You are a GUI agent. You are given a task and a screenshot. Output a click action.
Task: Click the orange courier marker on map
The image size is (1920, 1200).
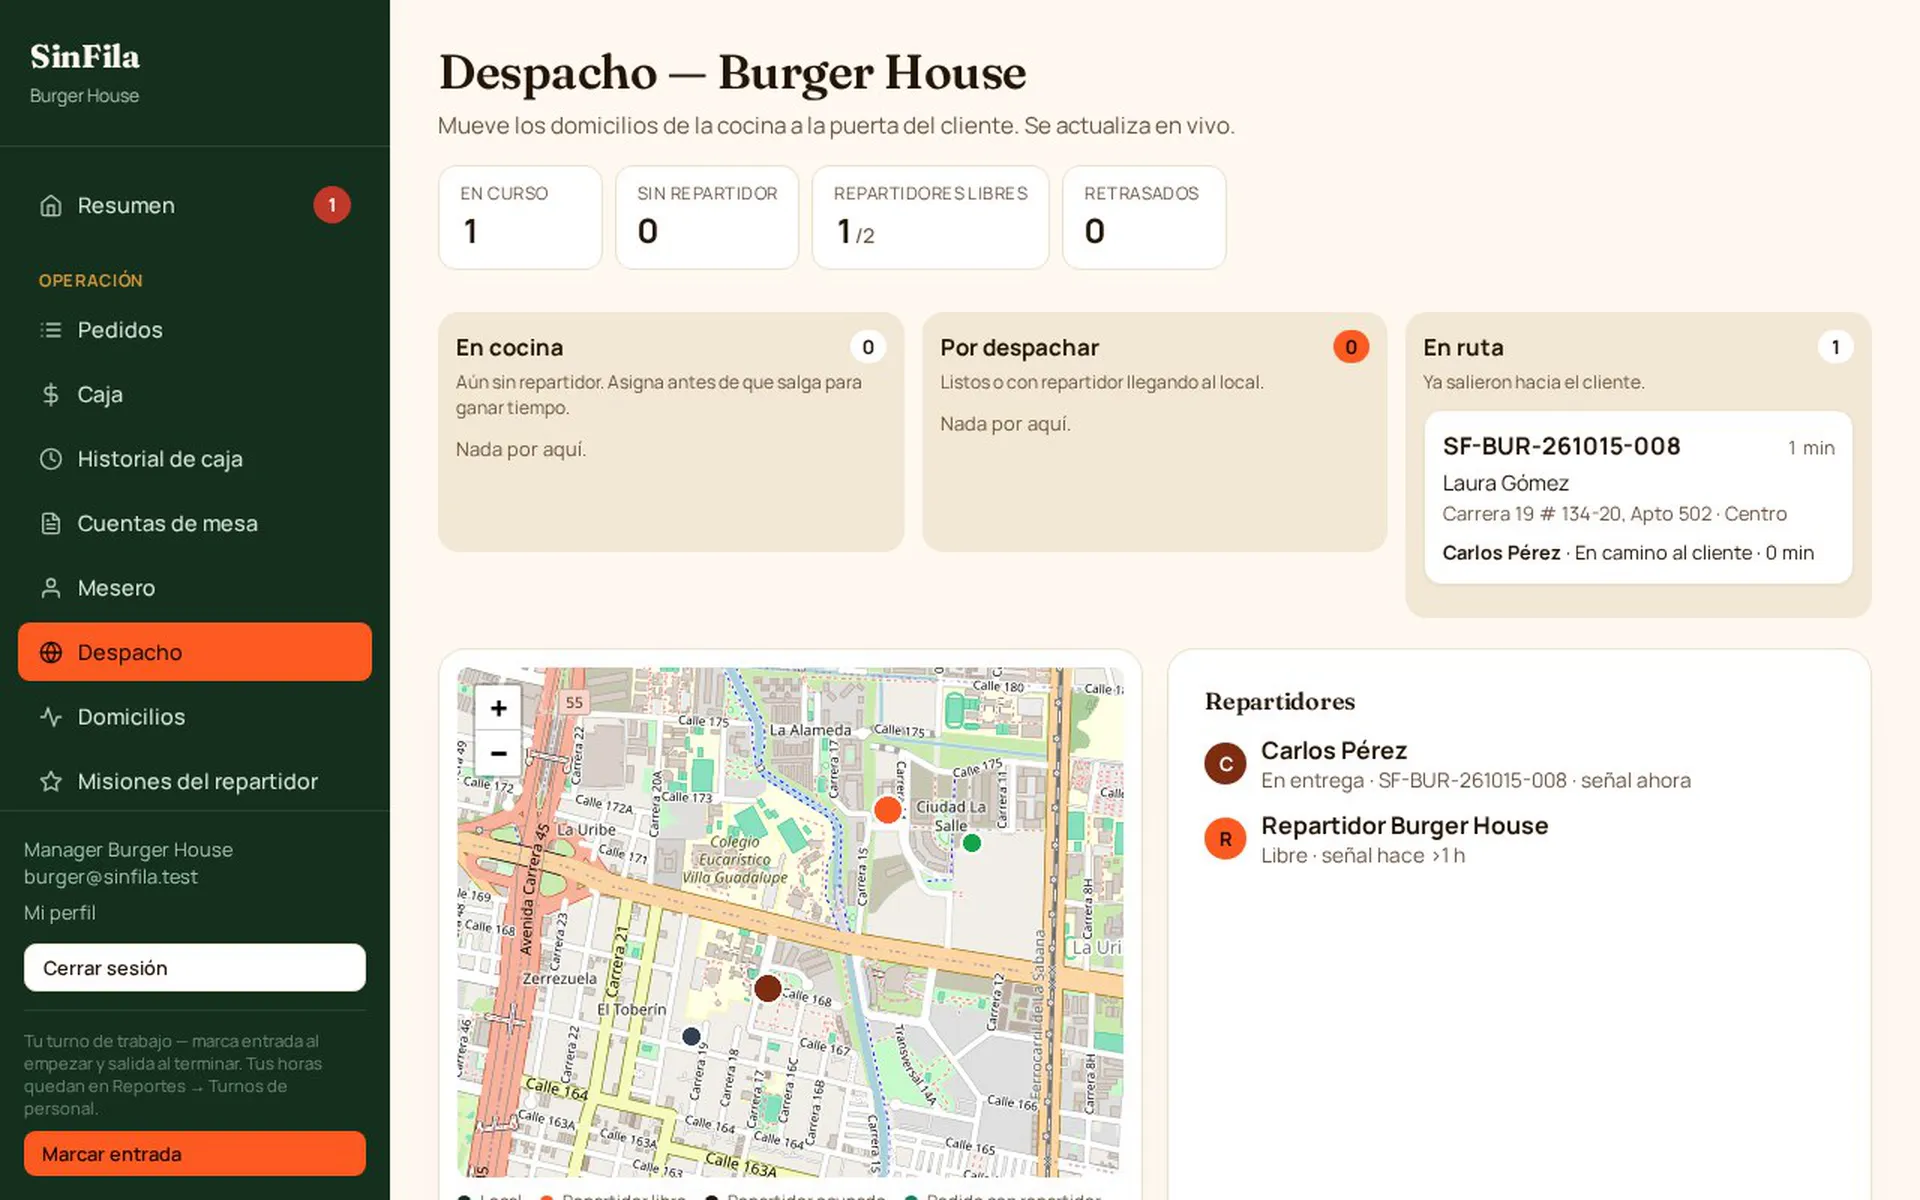coord(887,810)
